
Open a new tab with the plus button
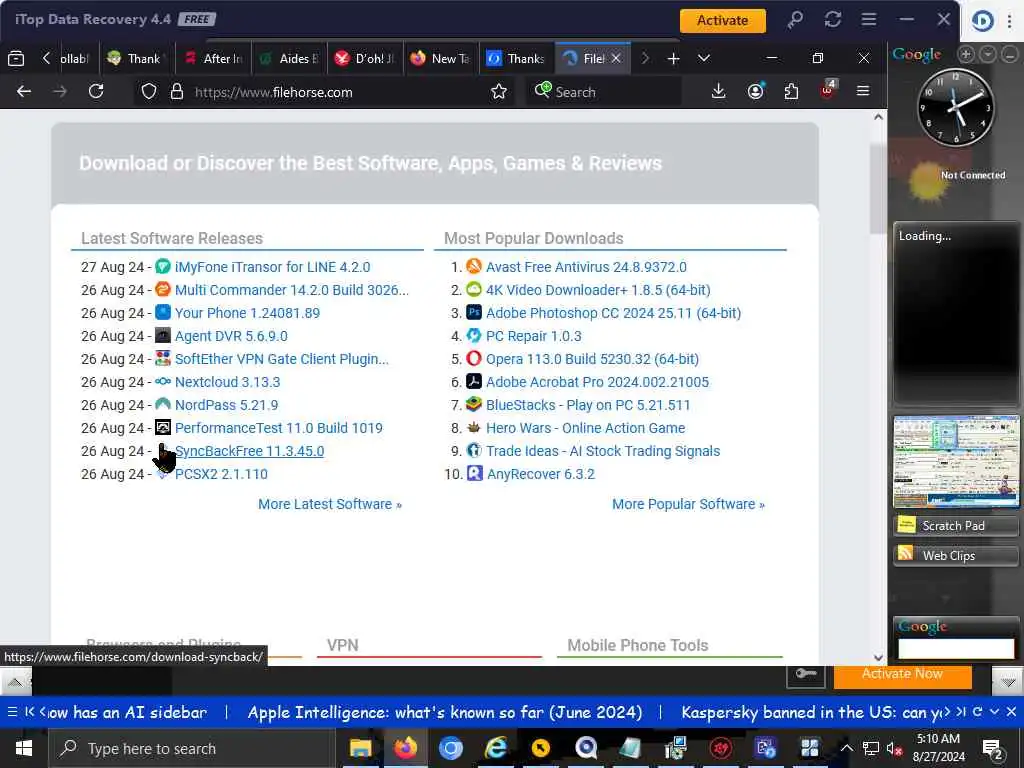[673, 59]
